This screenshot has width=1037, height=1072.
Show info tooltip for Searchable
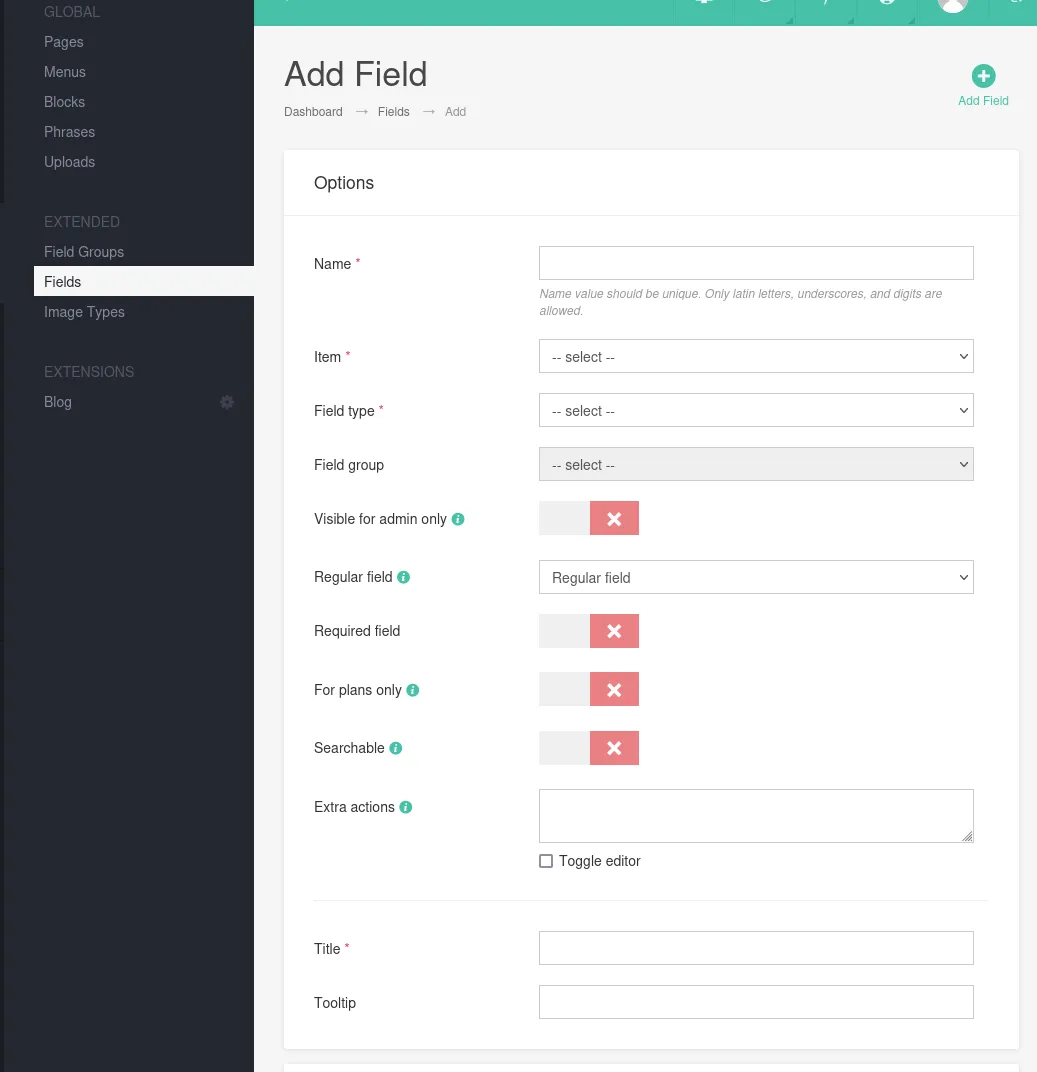click(x=396, y=749)
